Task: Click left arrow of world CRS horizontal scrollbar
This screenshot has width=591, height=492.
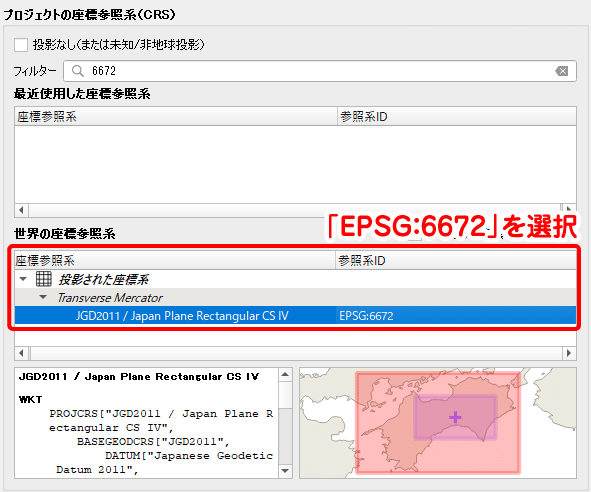Action: pyautogui.click(x=21, y=353)
